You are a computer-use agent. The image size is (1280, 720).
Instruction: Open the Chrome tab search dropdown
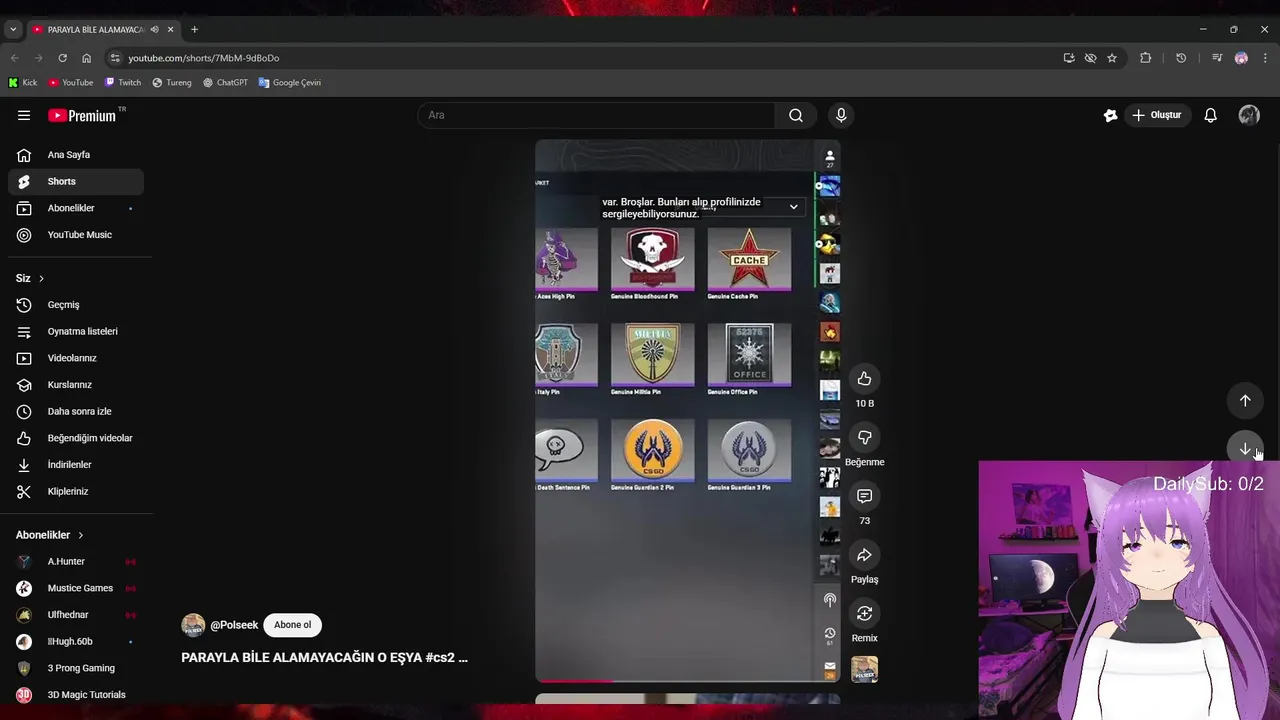pyautogui.click(x=12, y=30)
